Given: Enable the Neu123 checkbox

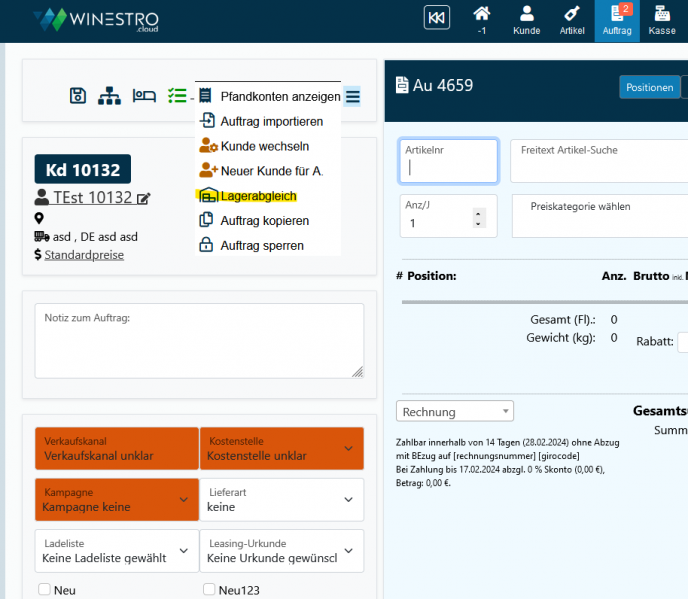Looking at the screenshot, I should (x=209, y=590).
